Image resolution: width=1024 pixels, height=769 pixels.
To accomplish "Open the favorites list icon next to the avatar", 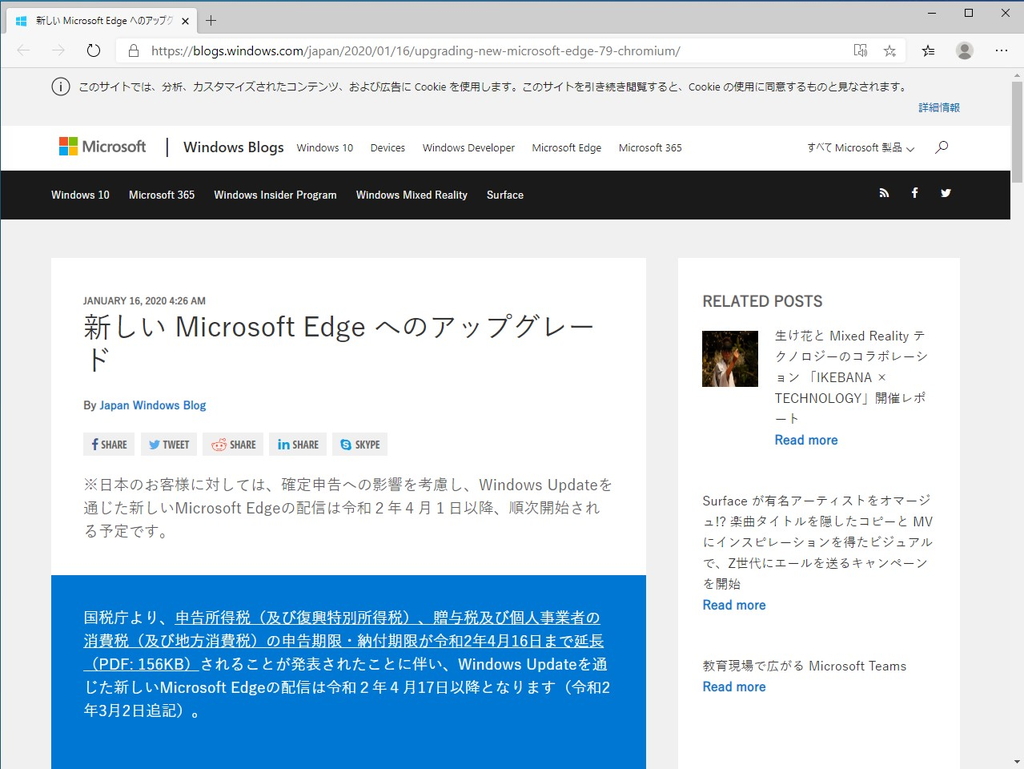I will (x=927, y=50).
